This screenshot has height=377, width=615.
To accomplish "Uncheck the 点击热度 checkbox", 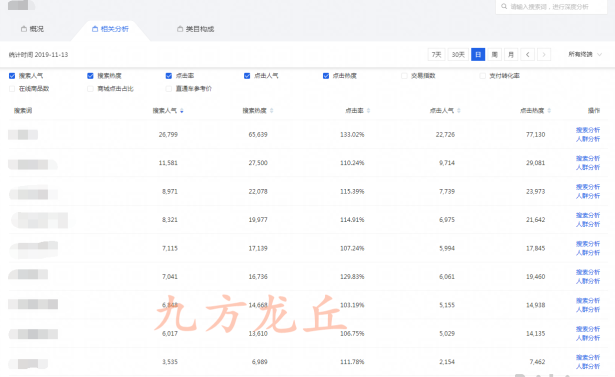I will pyautogui.click(x=326, y=76).
